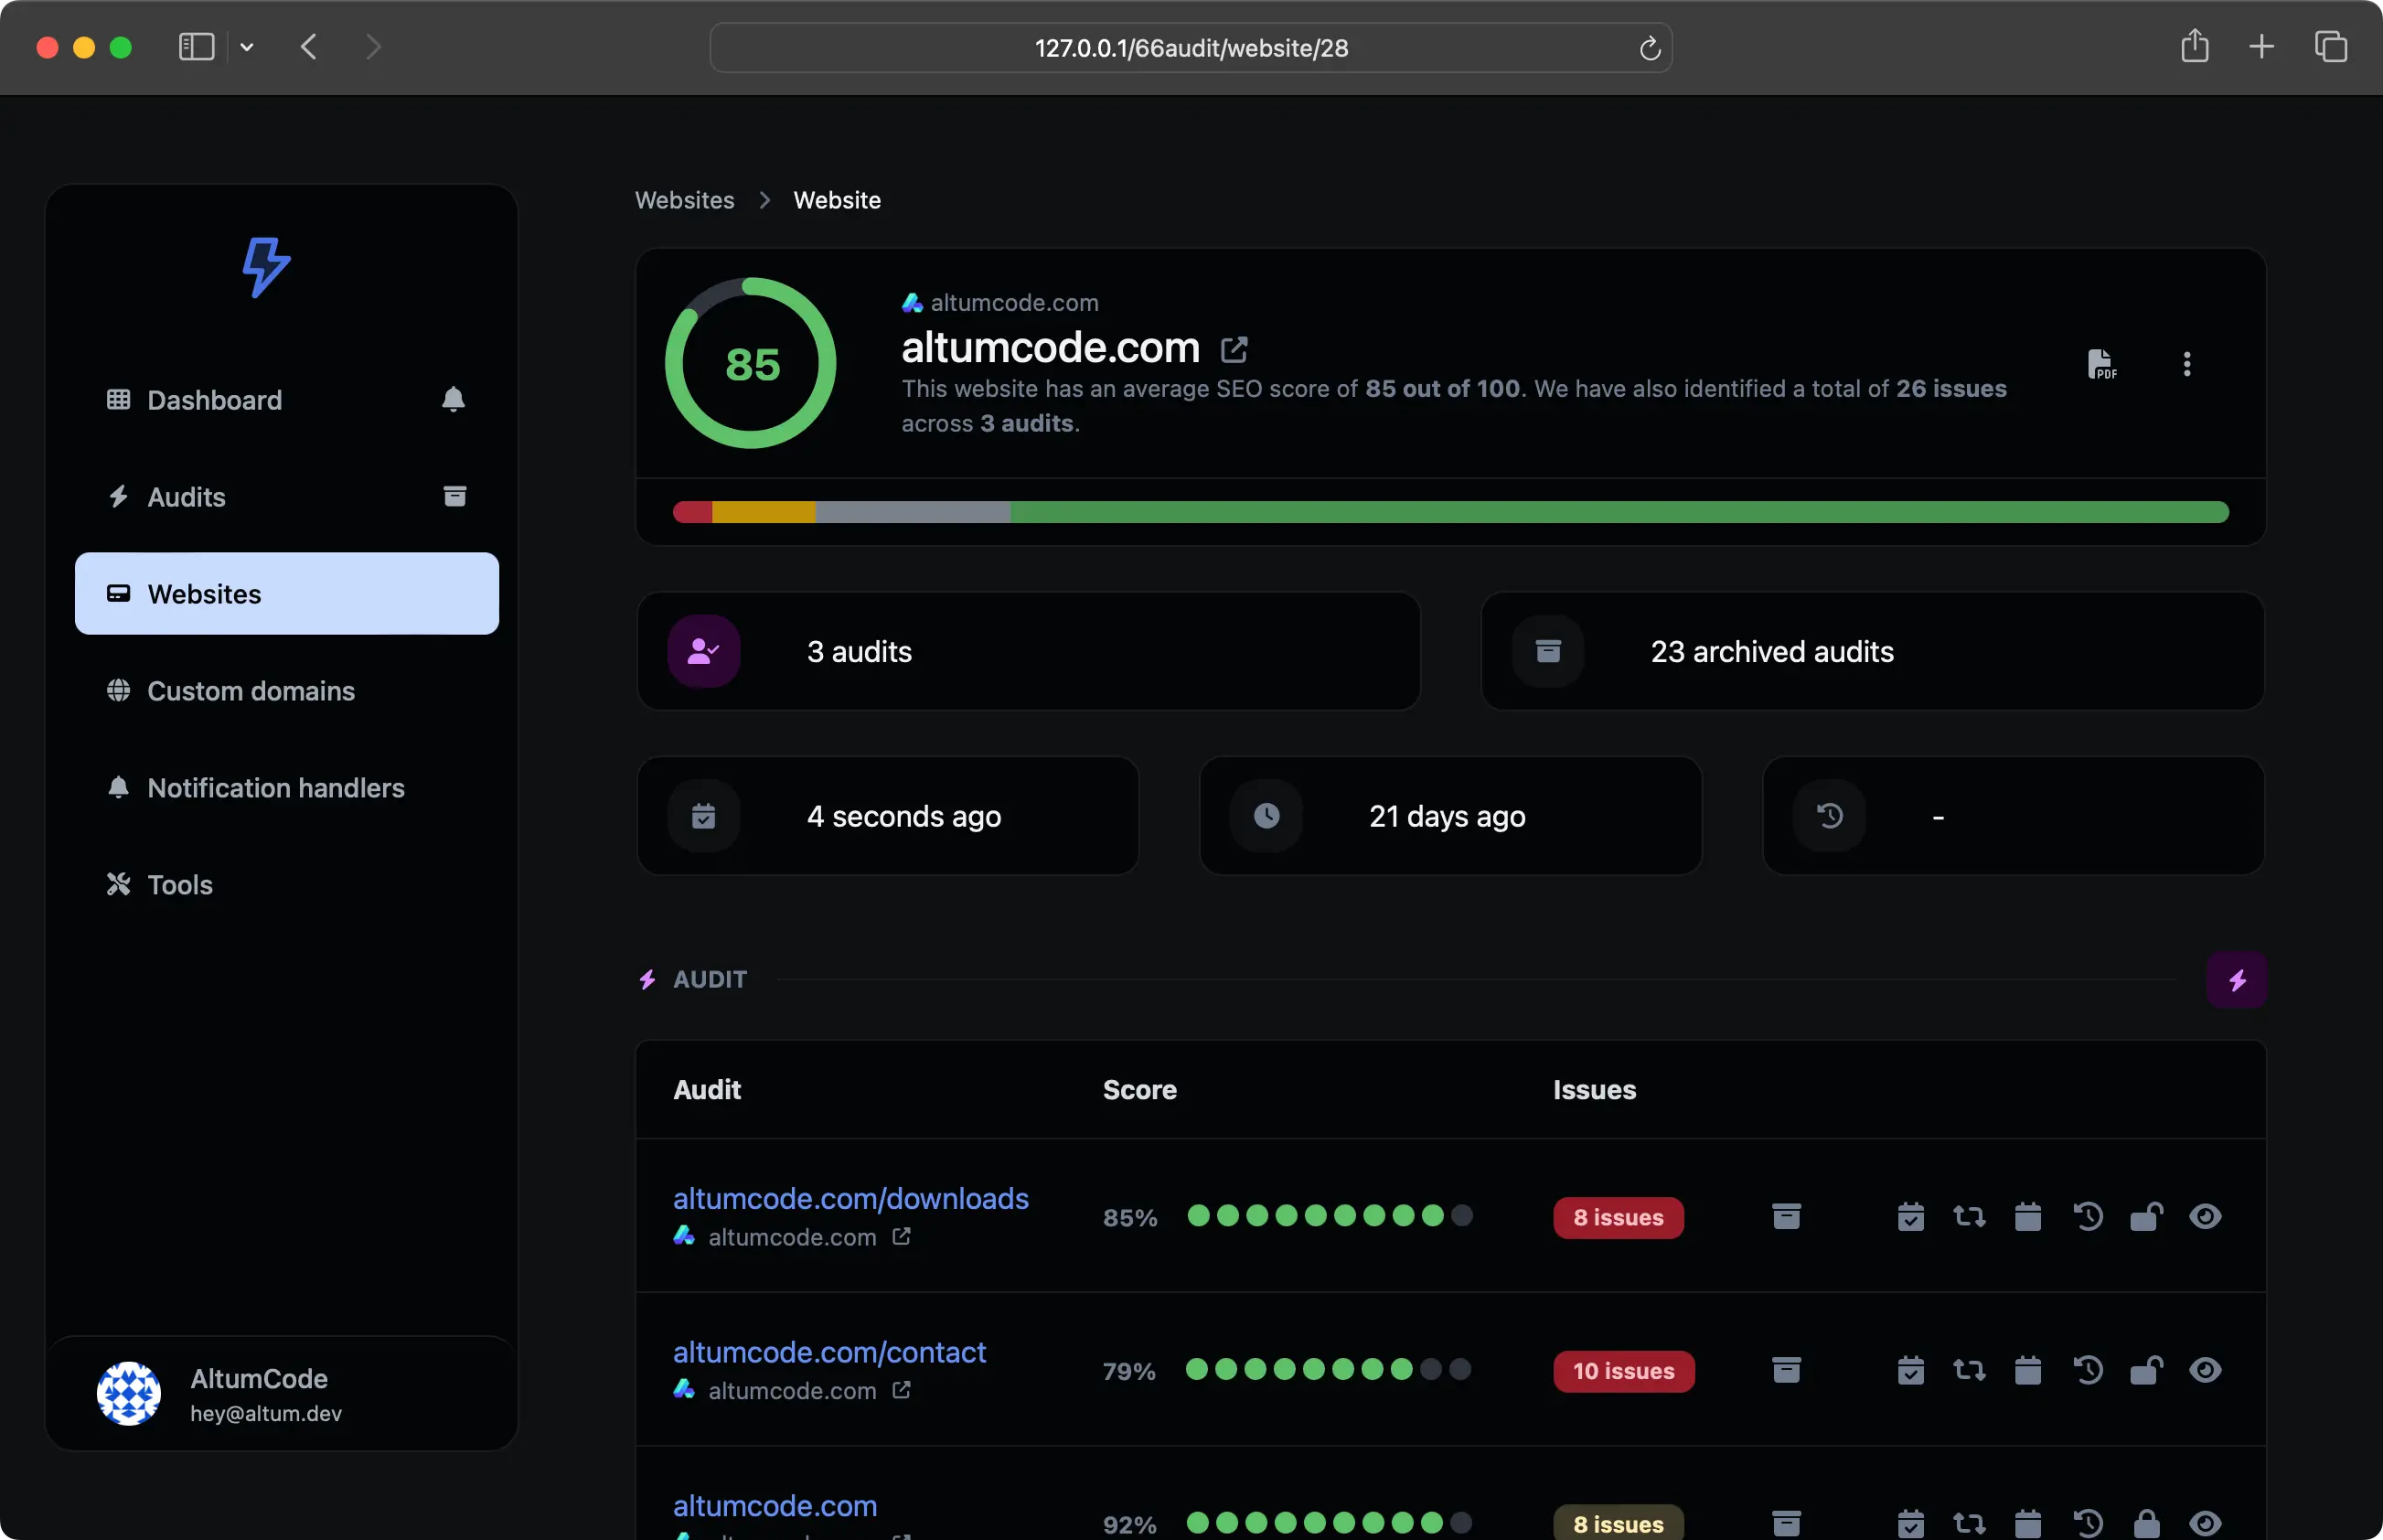Open archived audits icon beside Audits
Image resolution: width=2383 pixels, height=1540 pixels.
(x=454, y=496)
